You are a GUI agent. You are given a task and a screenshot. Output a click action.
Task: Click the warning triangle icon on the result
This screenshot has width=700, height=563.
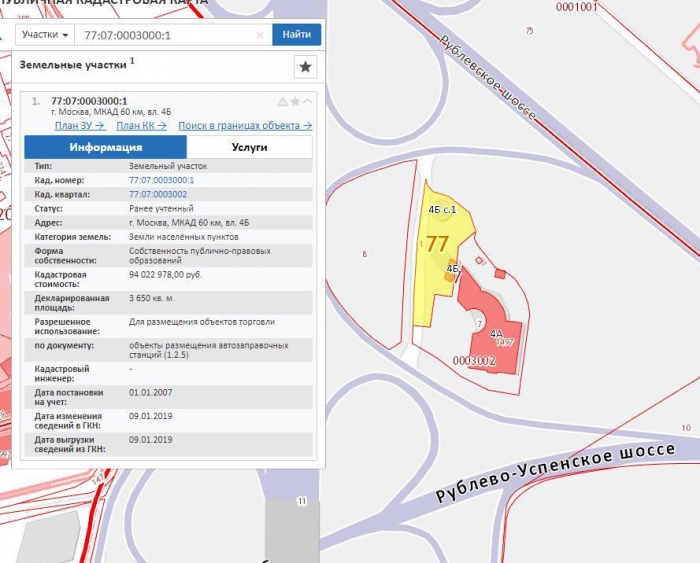(282, 102)
